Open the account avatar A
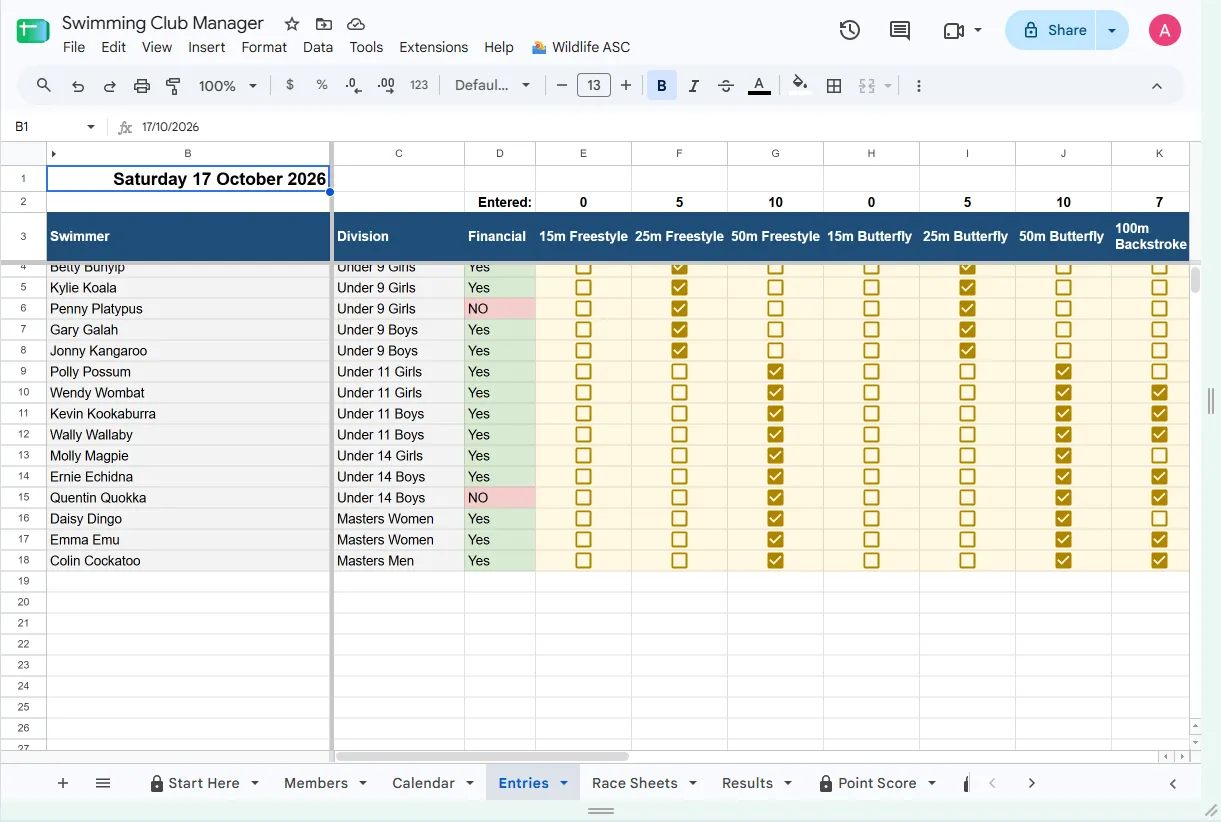This screenshot has height=822, width=1221. pyautogui.click(x=1165, y=30)
